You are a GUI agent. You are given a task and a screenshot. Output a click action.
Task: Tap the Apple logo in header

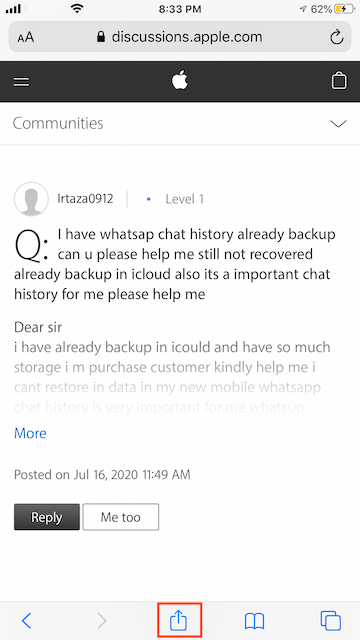[x=180, y=80]
